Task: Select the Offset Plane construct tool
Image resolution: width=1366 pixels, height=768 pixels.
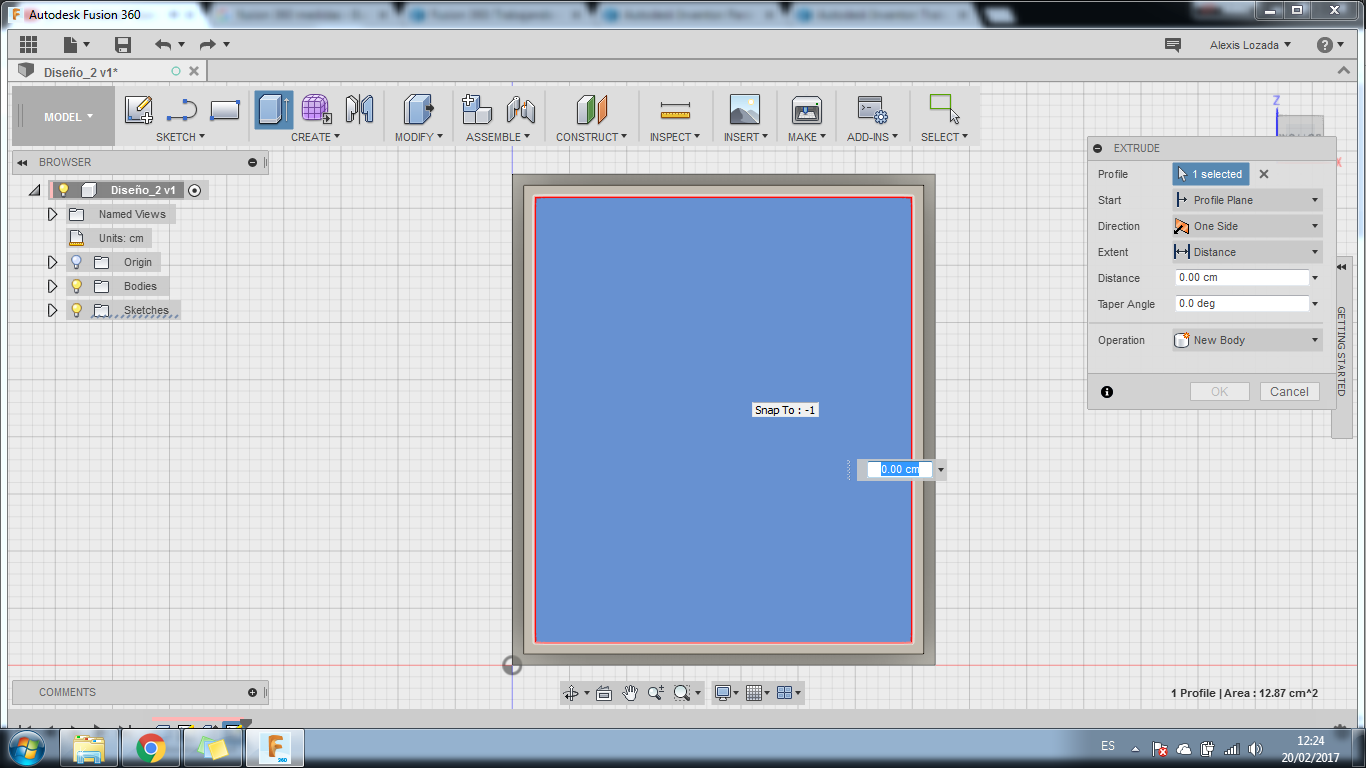Action: pos(592,110)
